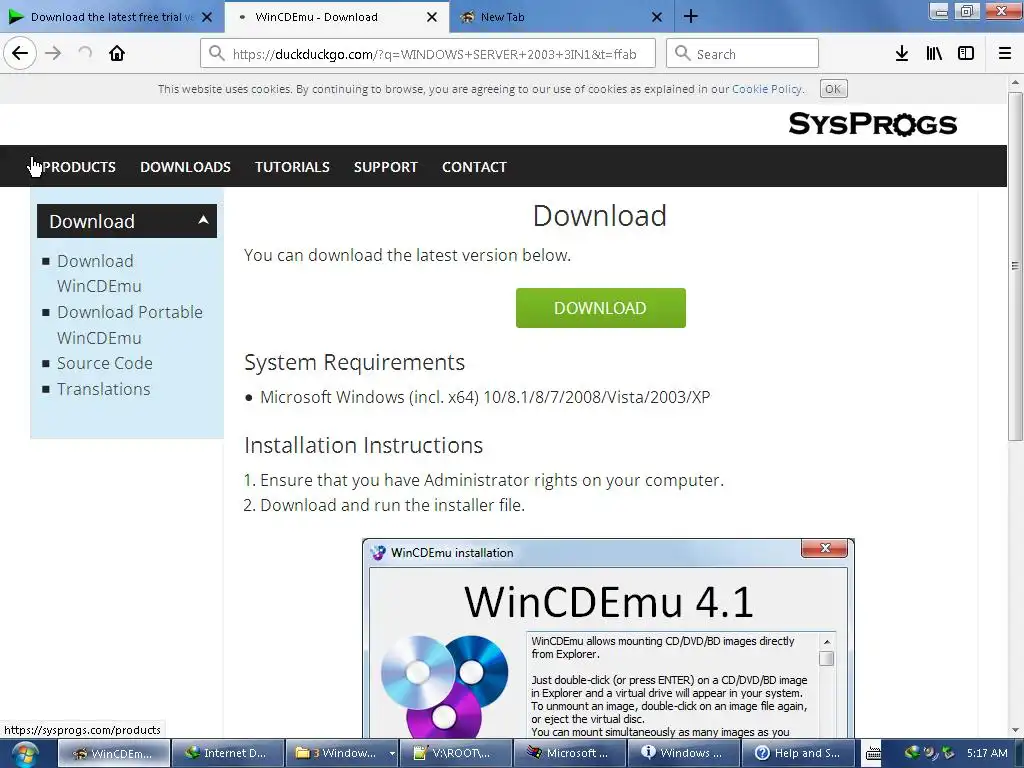This screenshot has width=1024, height=768.
Task: Open the downloads arrow icon in toolbar
Action: (x=902, y=54)
